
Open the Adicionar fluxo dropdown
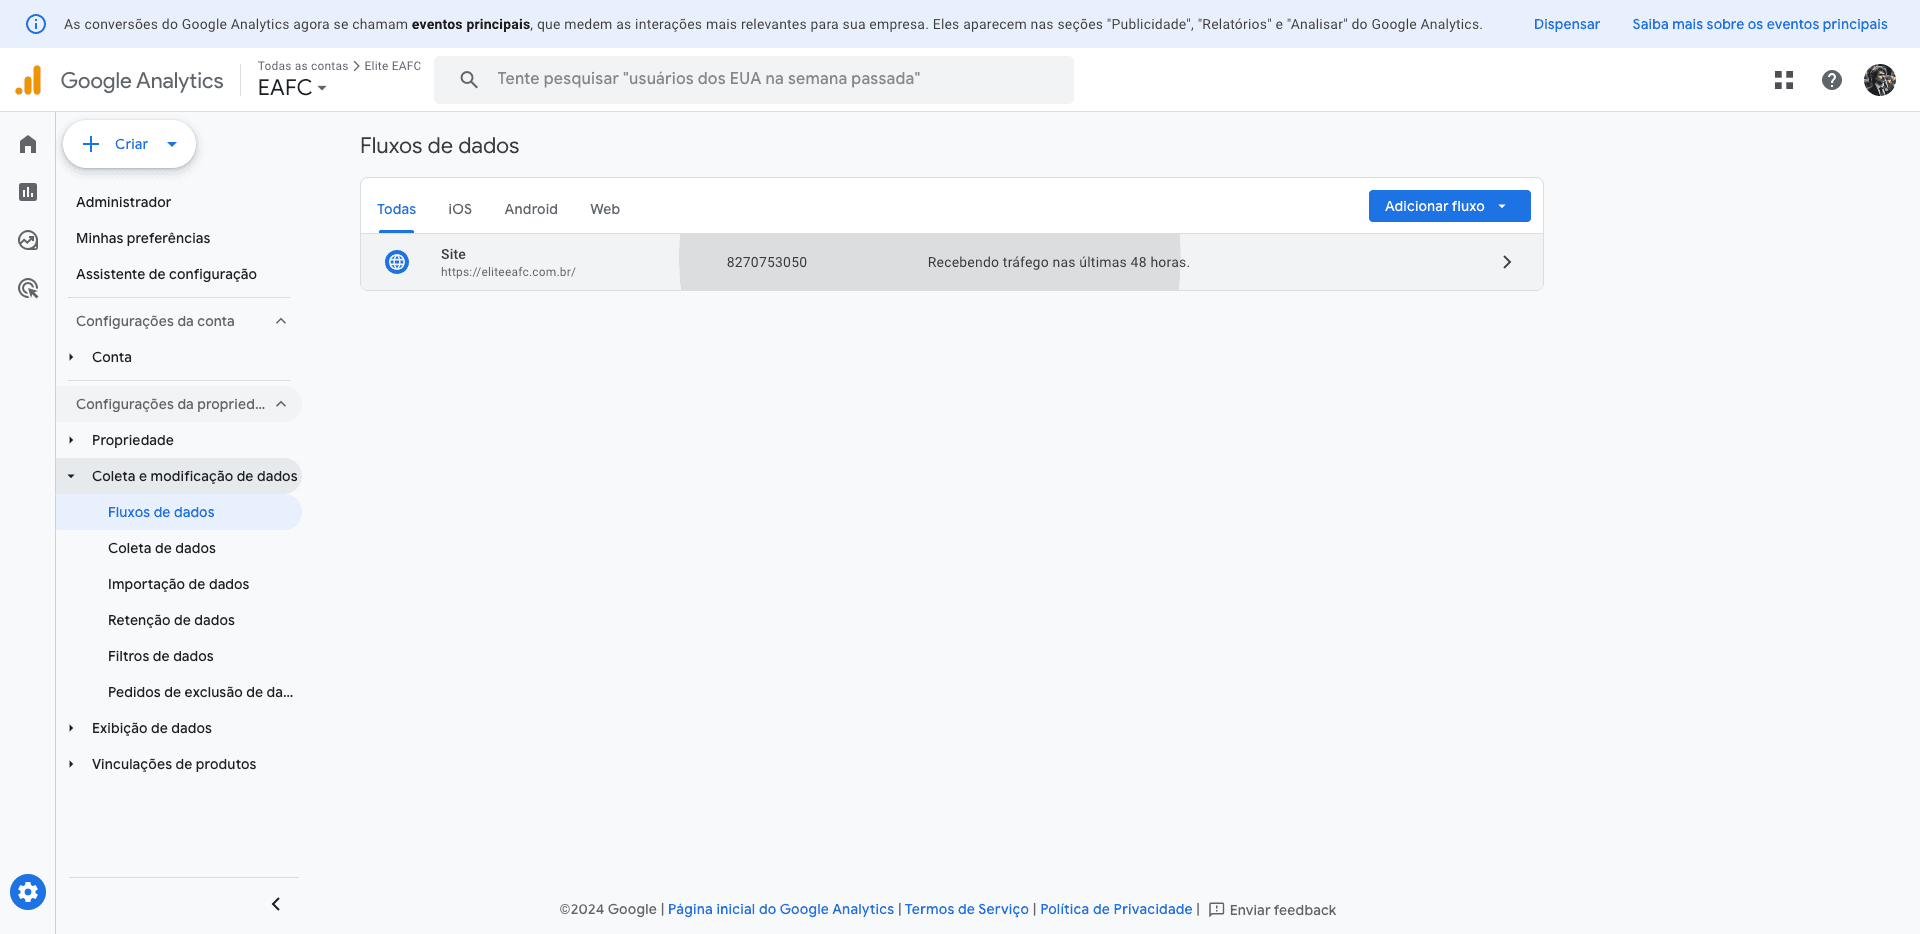coord(1449,206)
